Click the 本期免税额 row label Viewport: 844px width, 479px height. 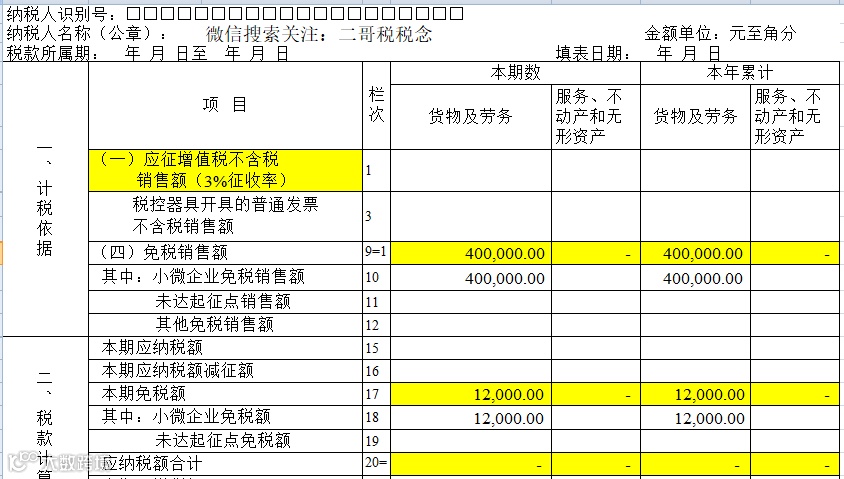[x=226, y=394]
